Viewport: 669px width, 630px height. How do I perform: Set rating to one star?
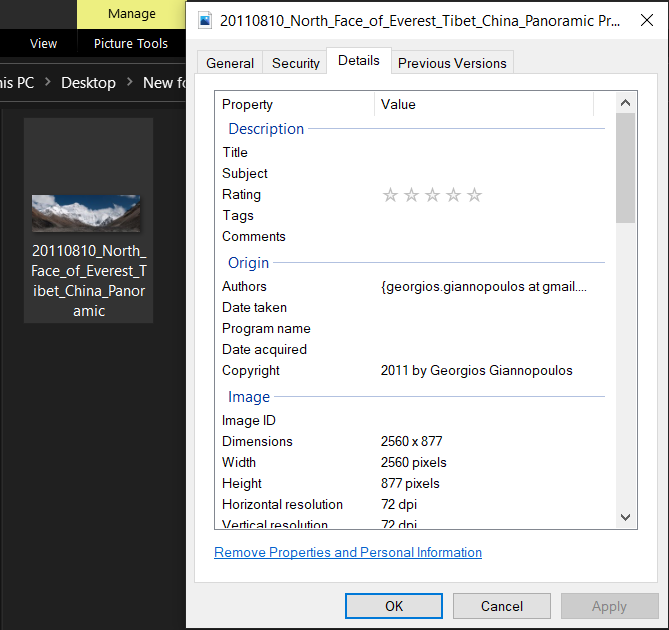pyautogui.click(x=390, y=195)
